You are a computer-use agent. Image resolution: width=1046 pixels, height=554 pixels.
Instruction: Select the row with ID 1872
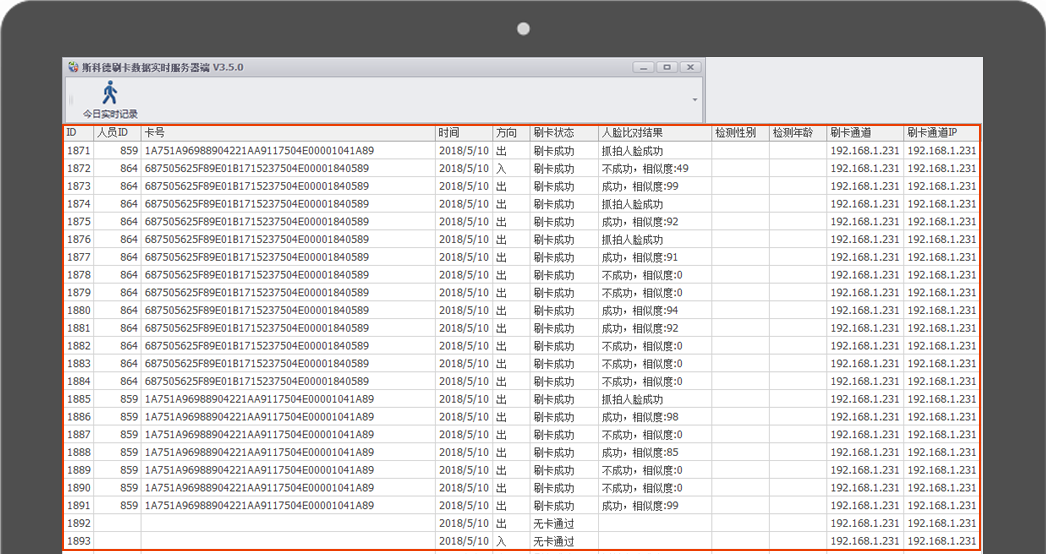click(522, 168)
